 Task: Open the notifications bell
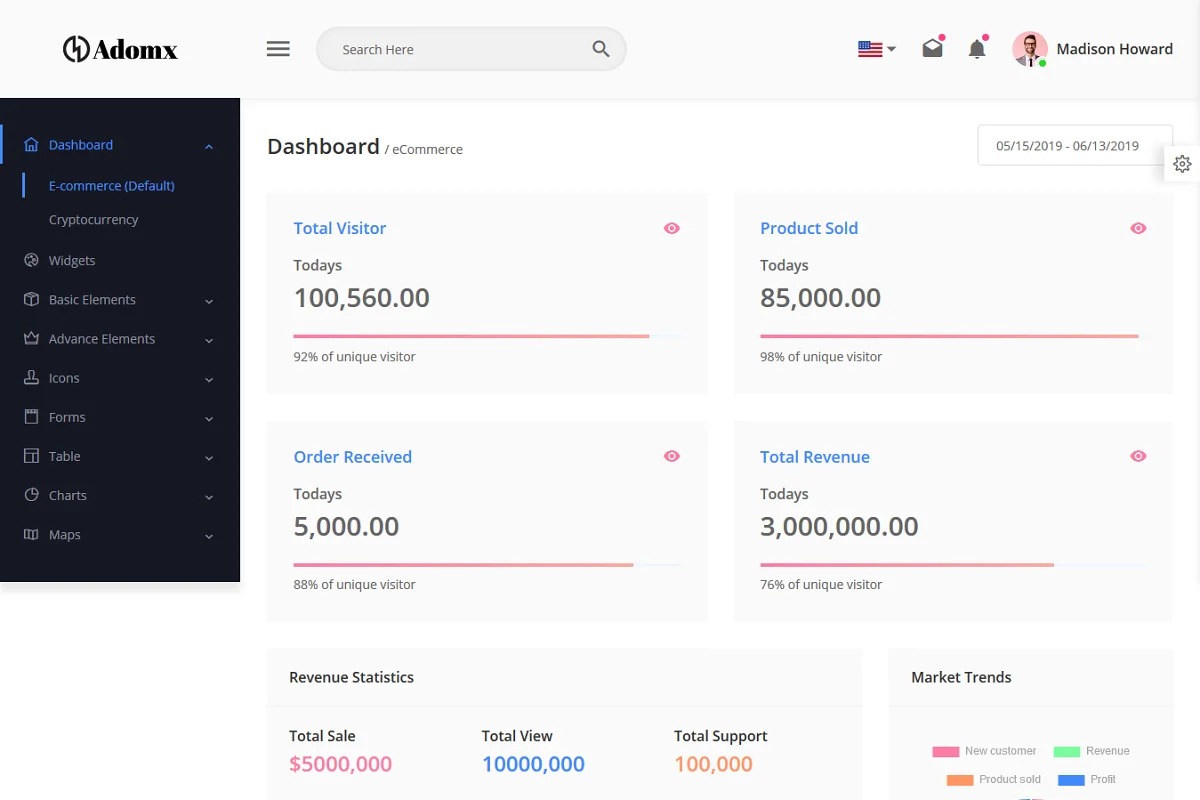point(977,48)
